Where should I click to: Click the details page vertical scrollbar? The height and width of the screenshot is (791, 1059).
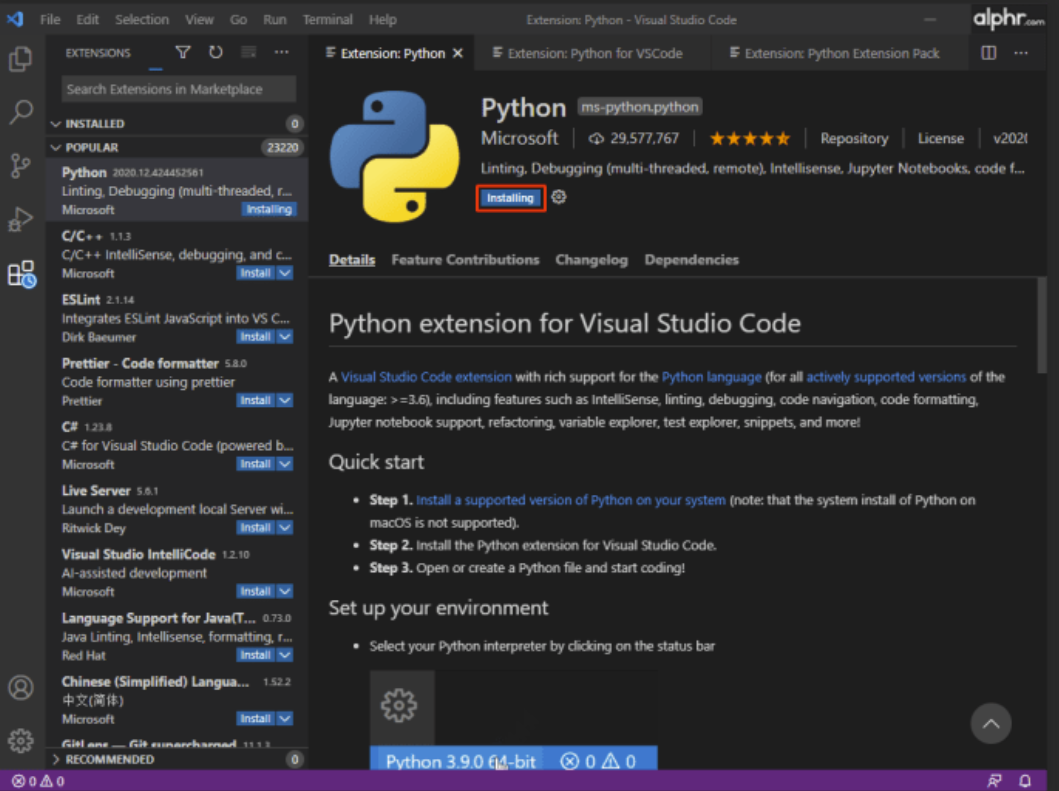pos(1041,325)
